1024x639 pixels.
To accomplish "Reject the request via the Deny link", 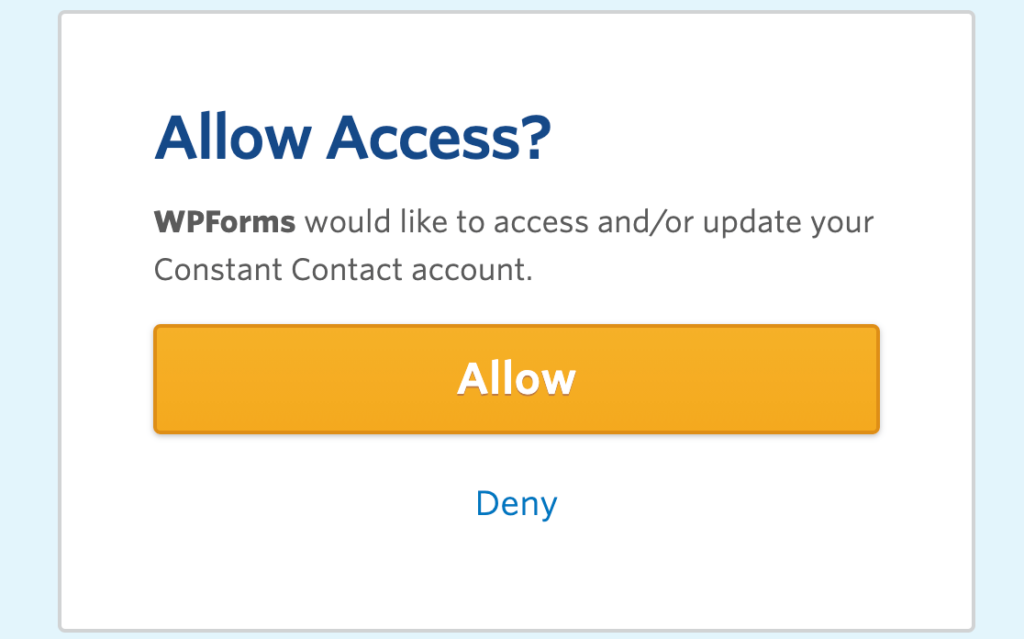I will point(516,504).
